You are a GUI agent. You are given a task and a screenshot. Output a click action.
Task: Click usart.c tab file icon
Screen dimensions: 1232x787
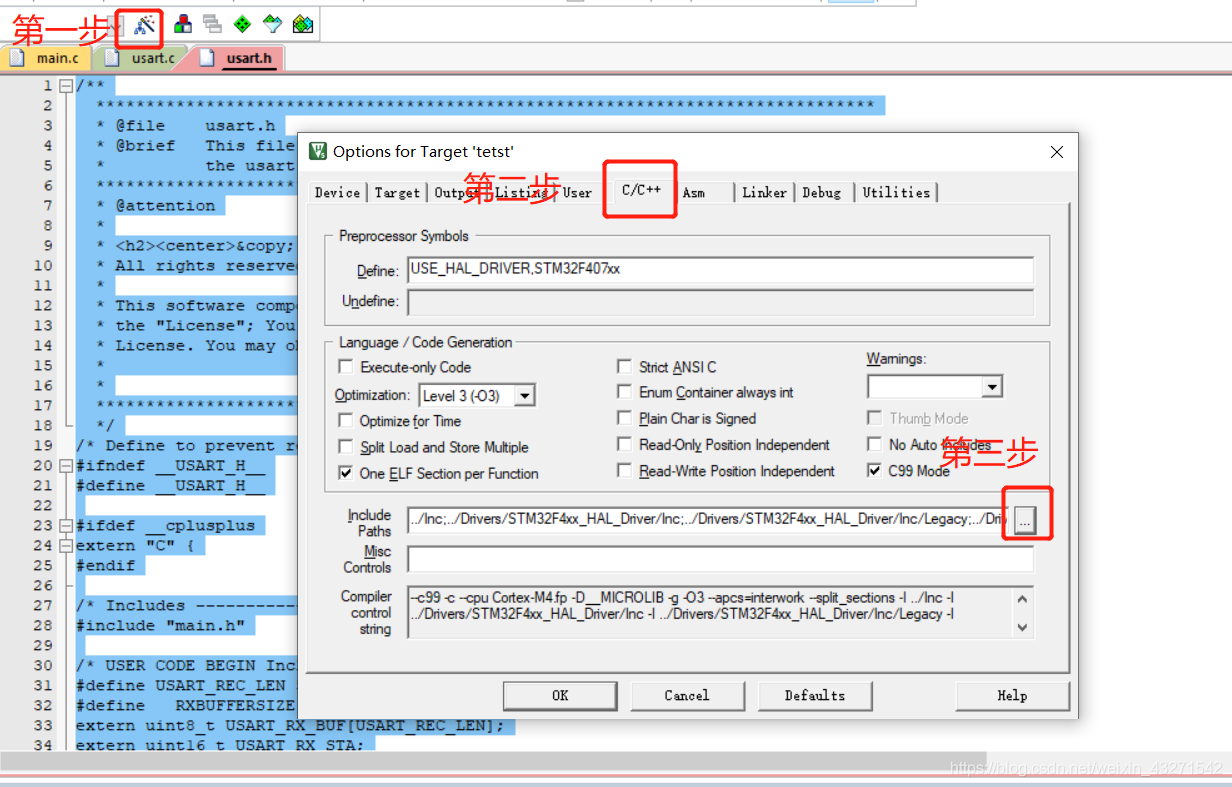pos(113,58)
